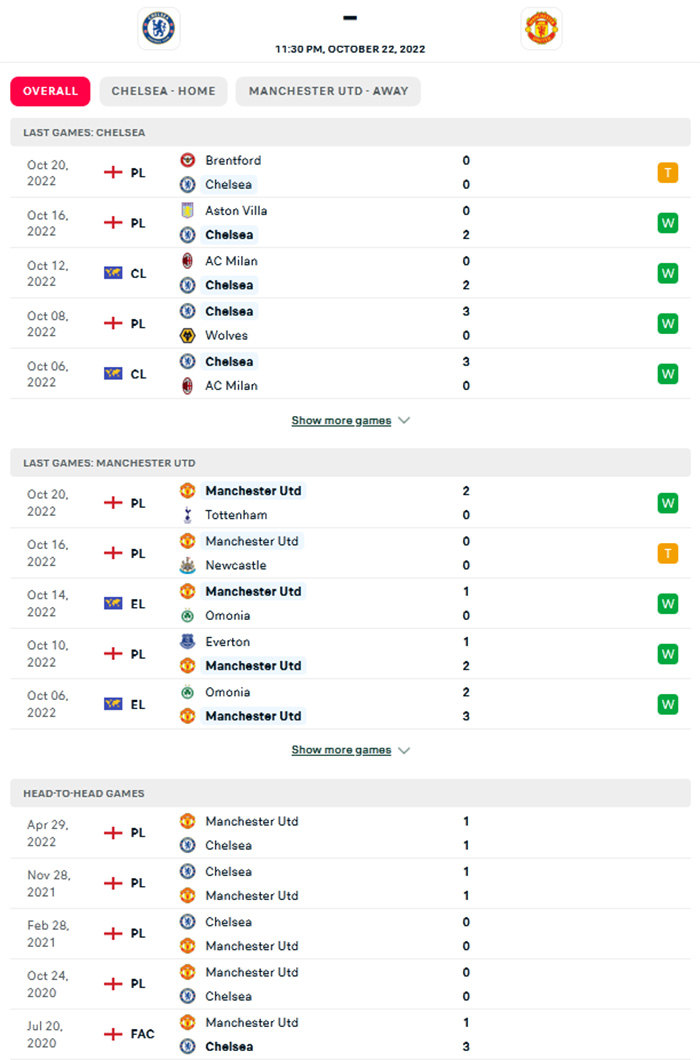Click the Manchester United crest in the match header

(x=542, y=28)
